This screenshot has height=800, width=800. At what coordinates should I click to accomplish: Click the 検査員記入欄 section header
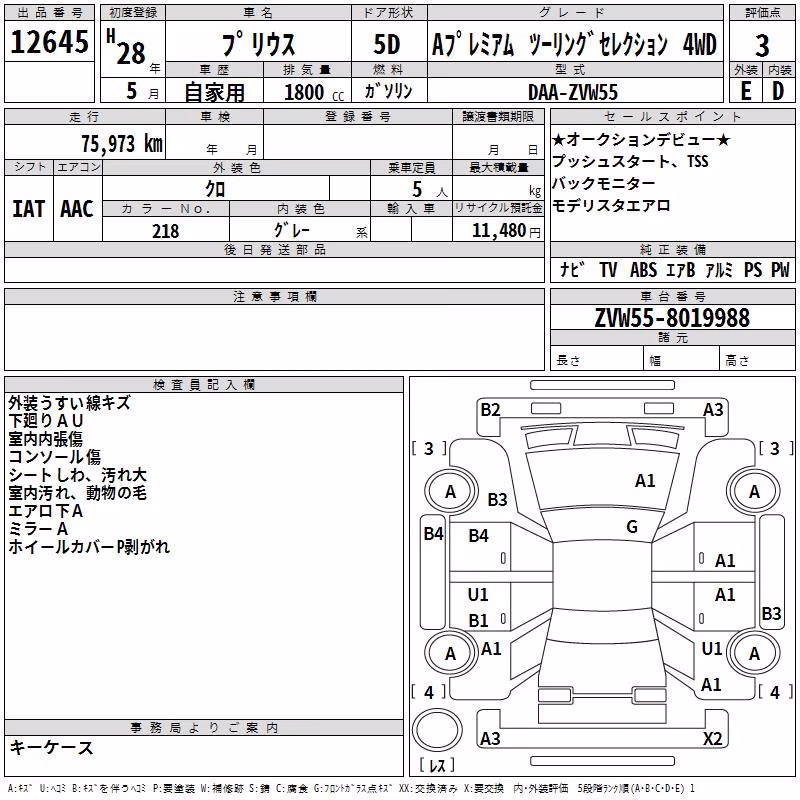click(204, 385)
